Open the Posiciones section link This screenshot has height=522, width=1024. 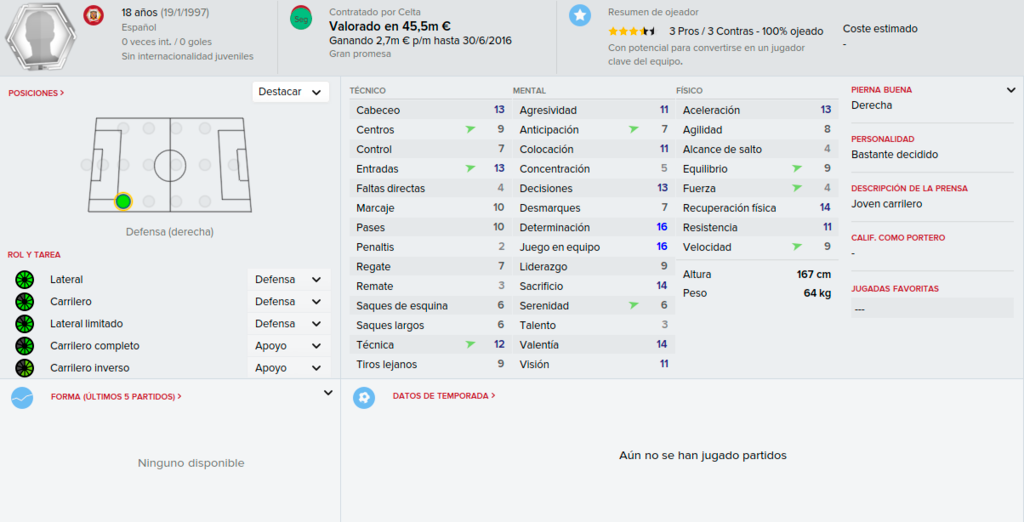(36, 93)
